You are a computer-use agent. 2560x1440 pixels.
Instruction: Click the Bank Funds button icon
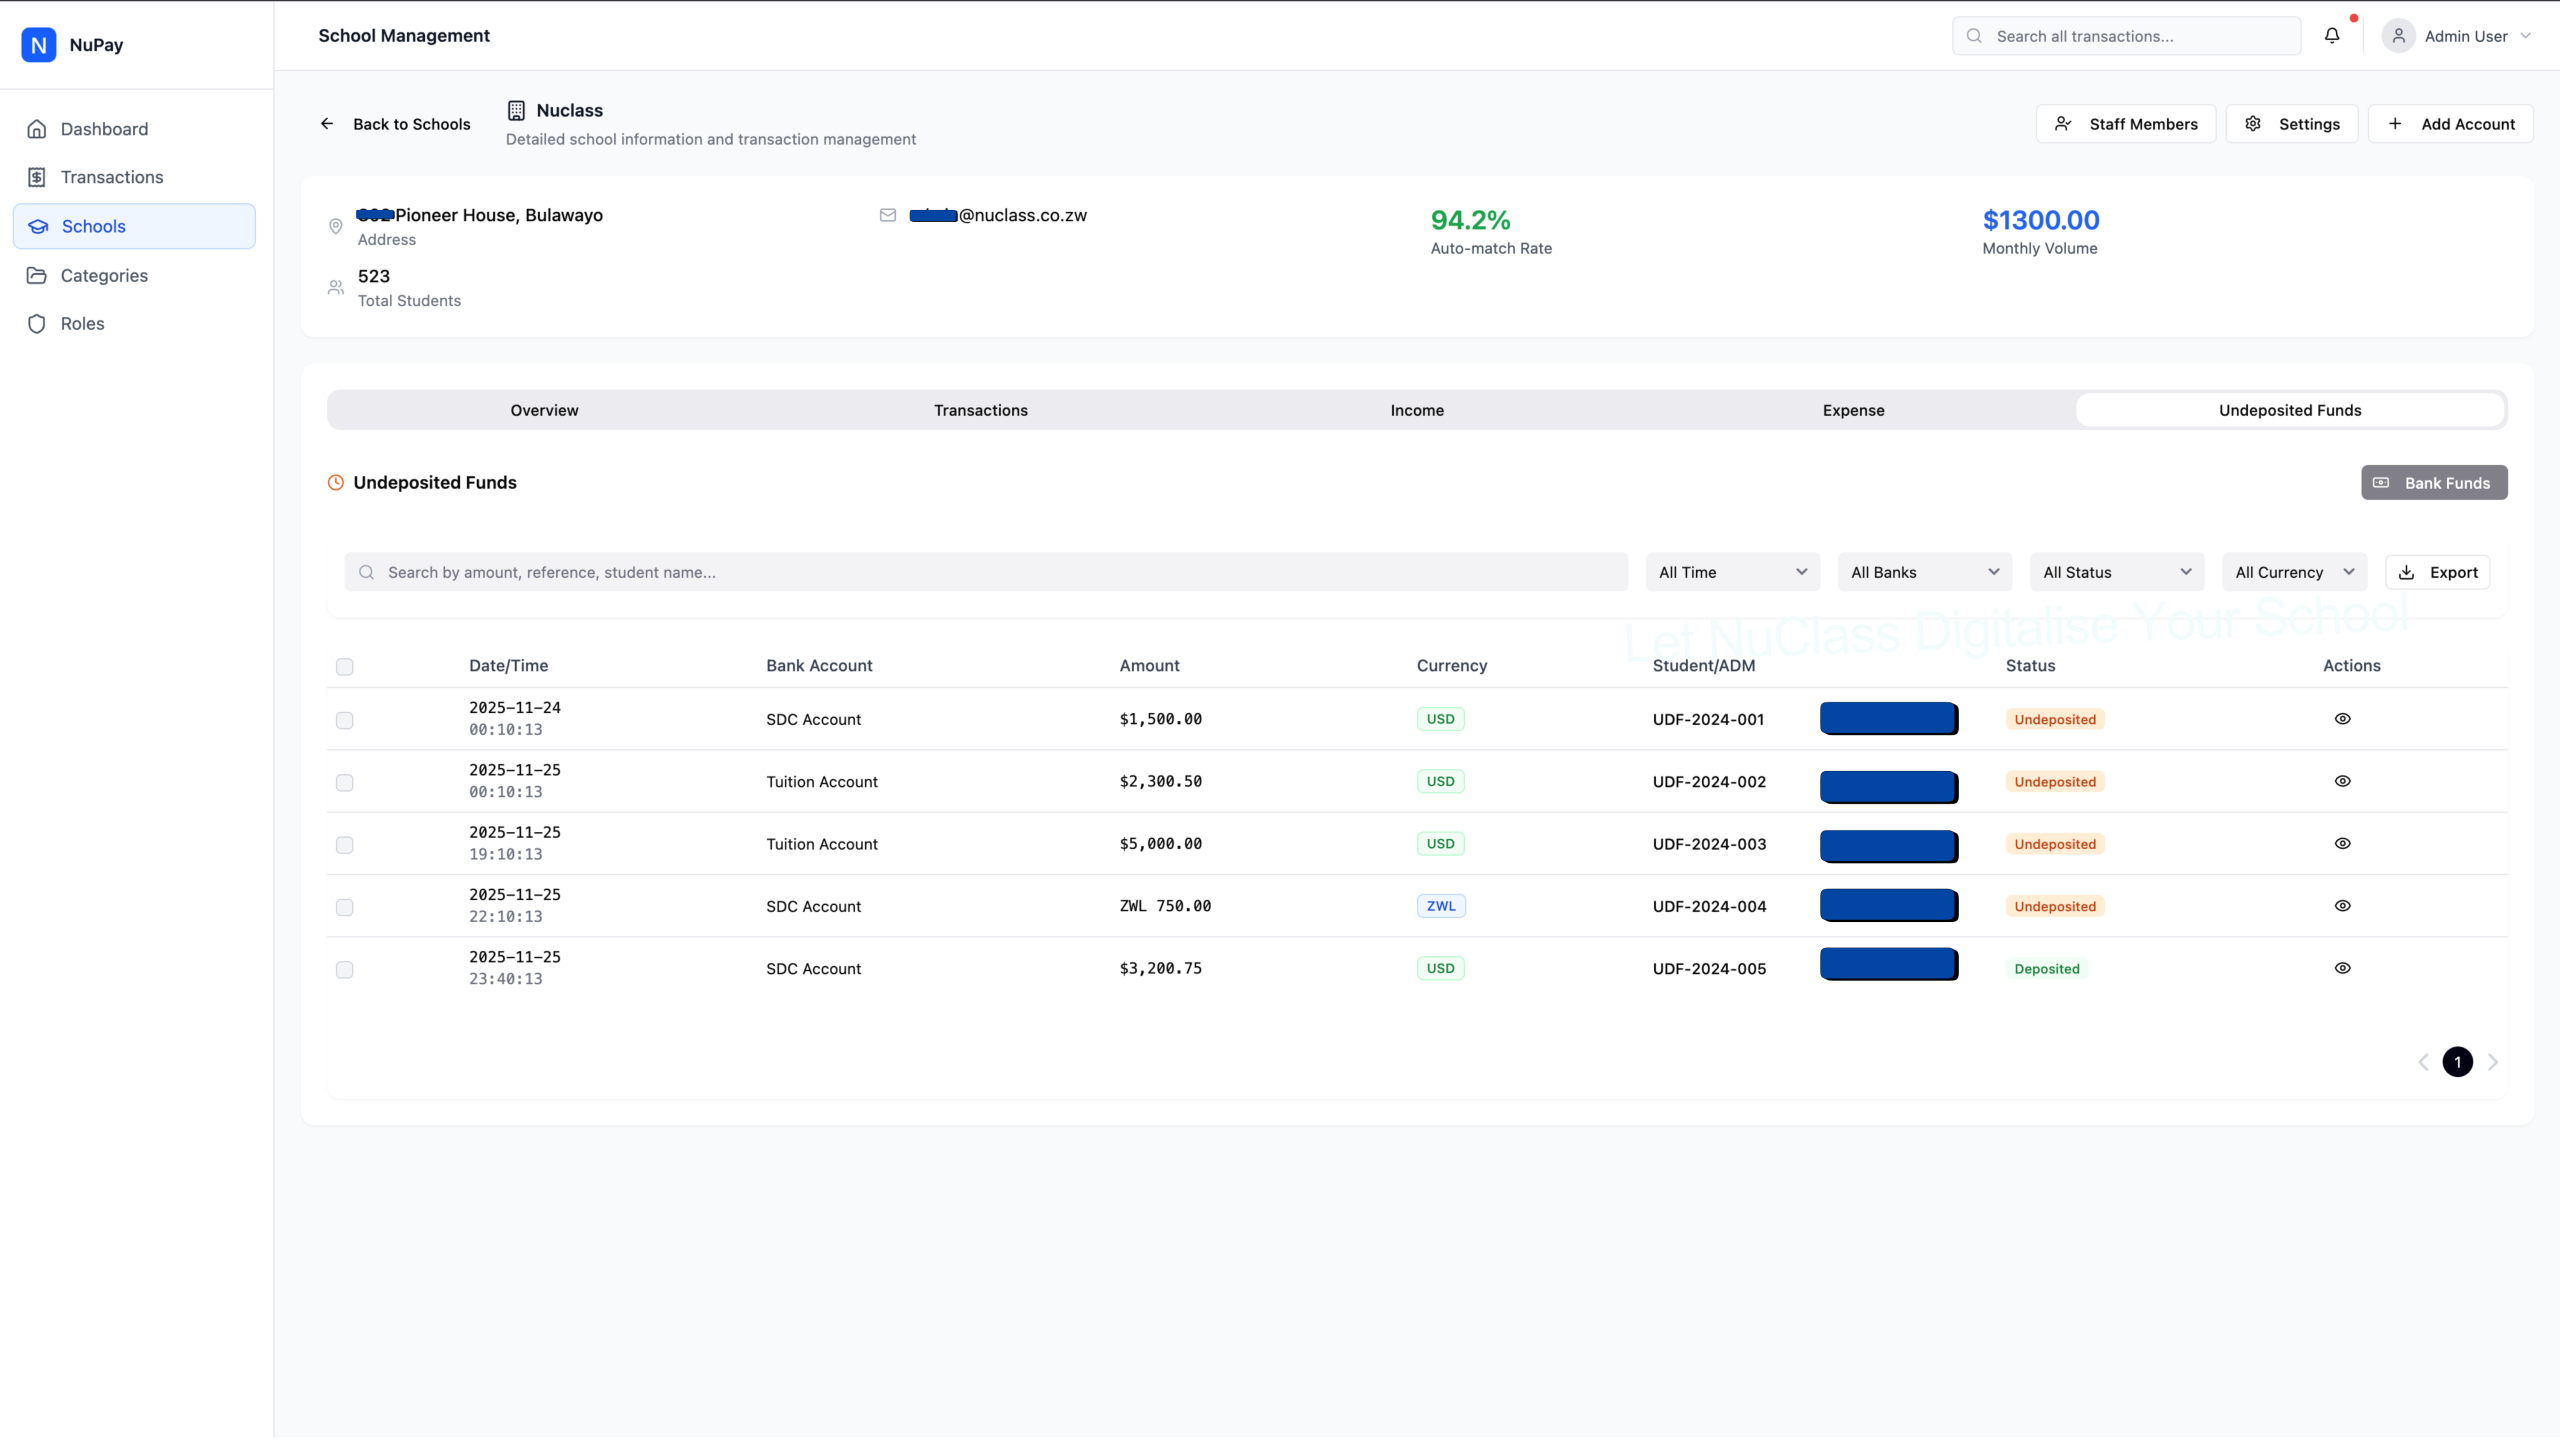[x=2381, y=482]
